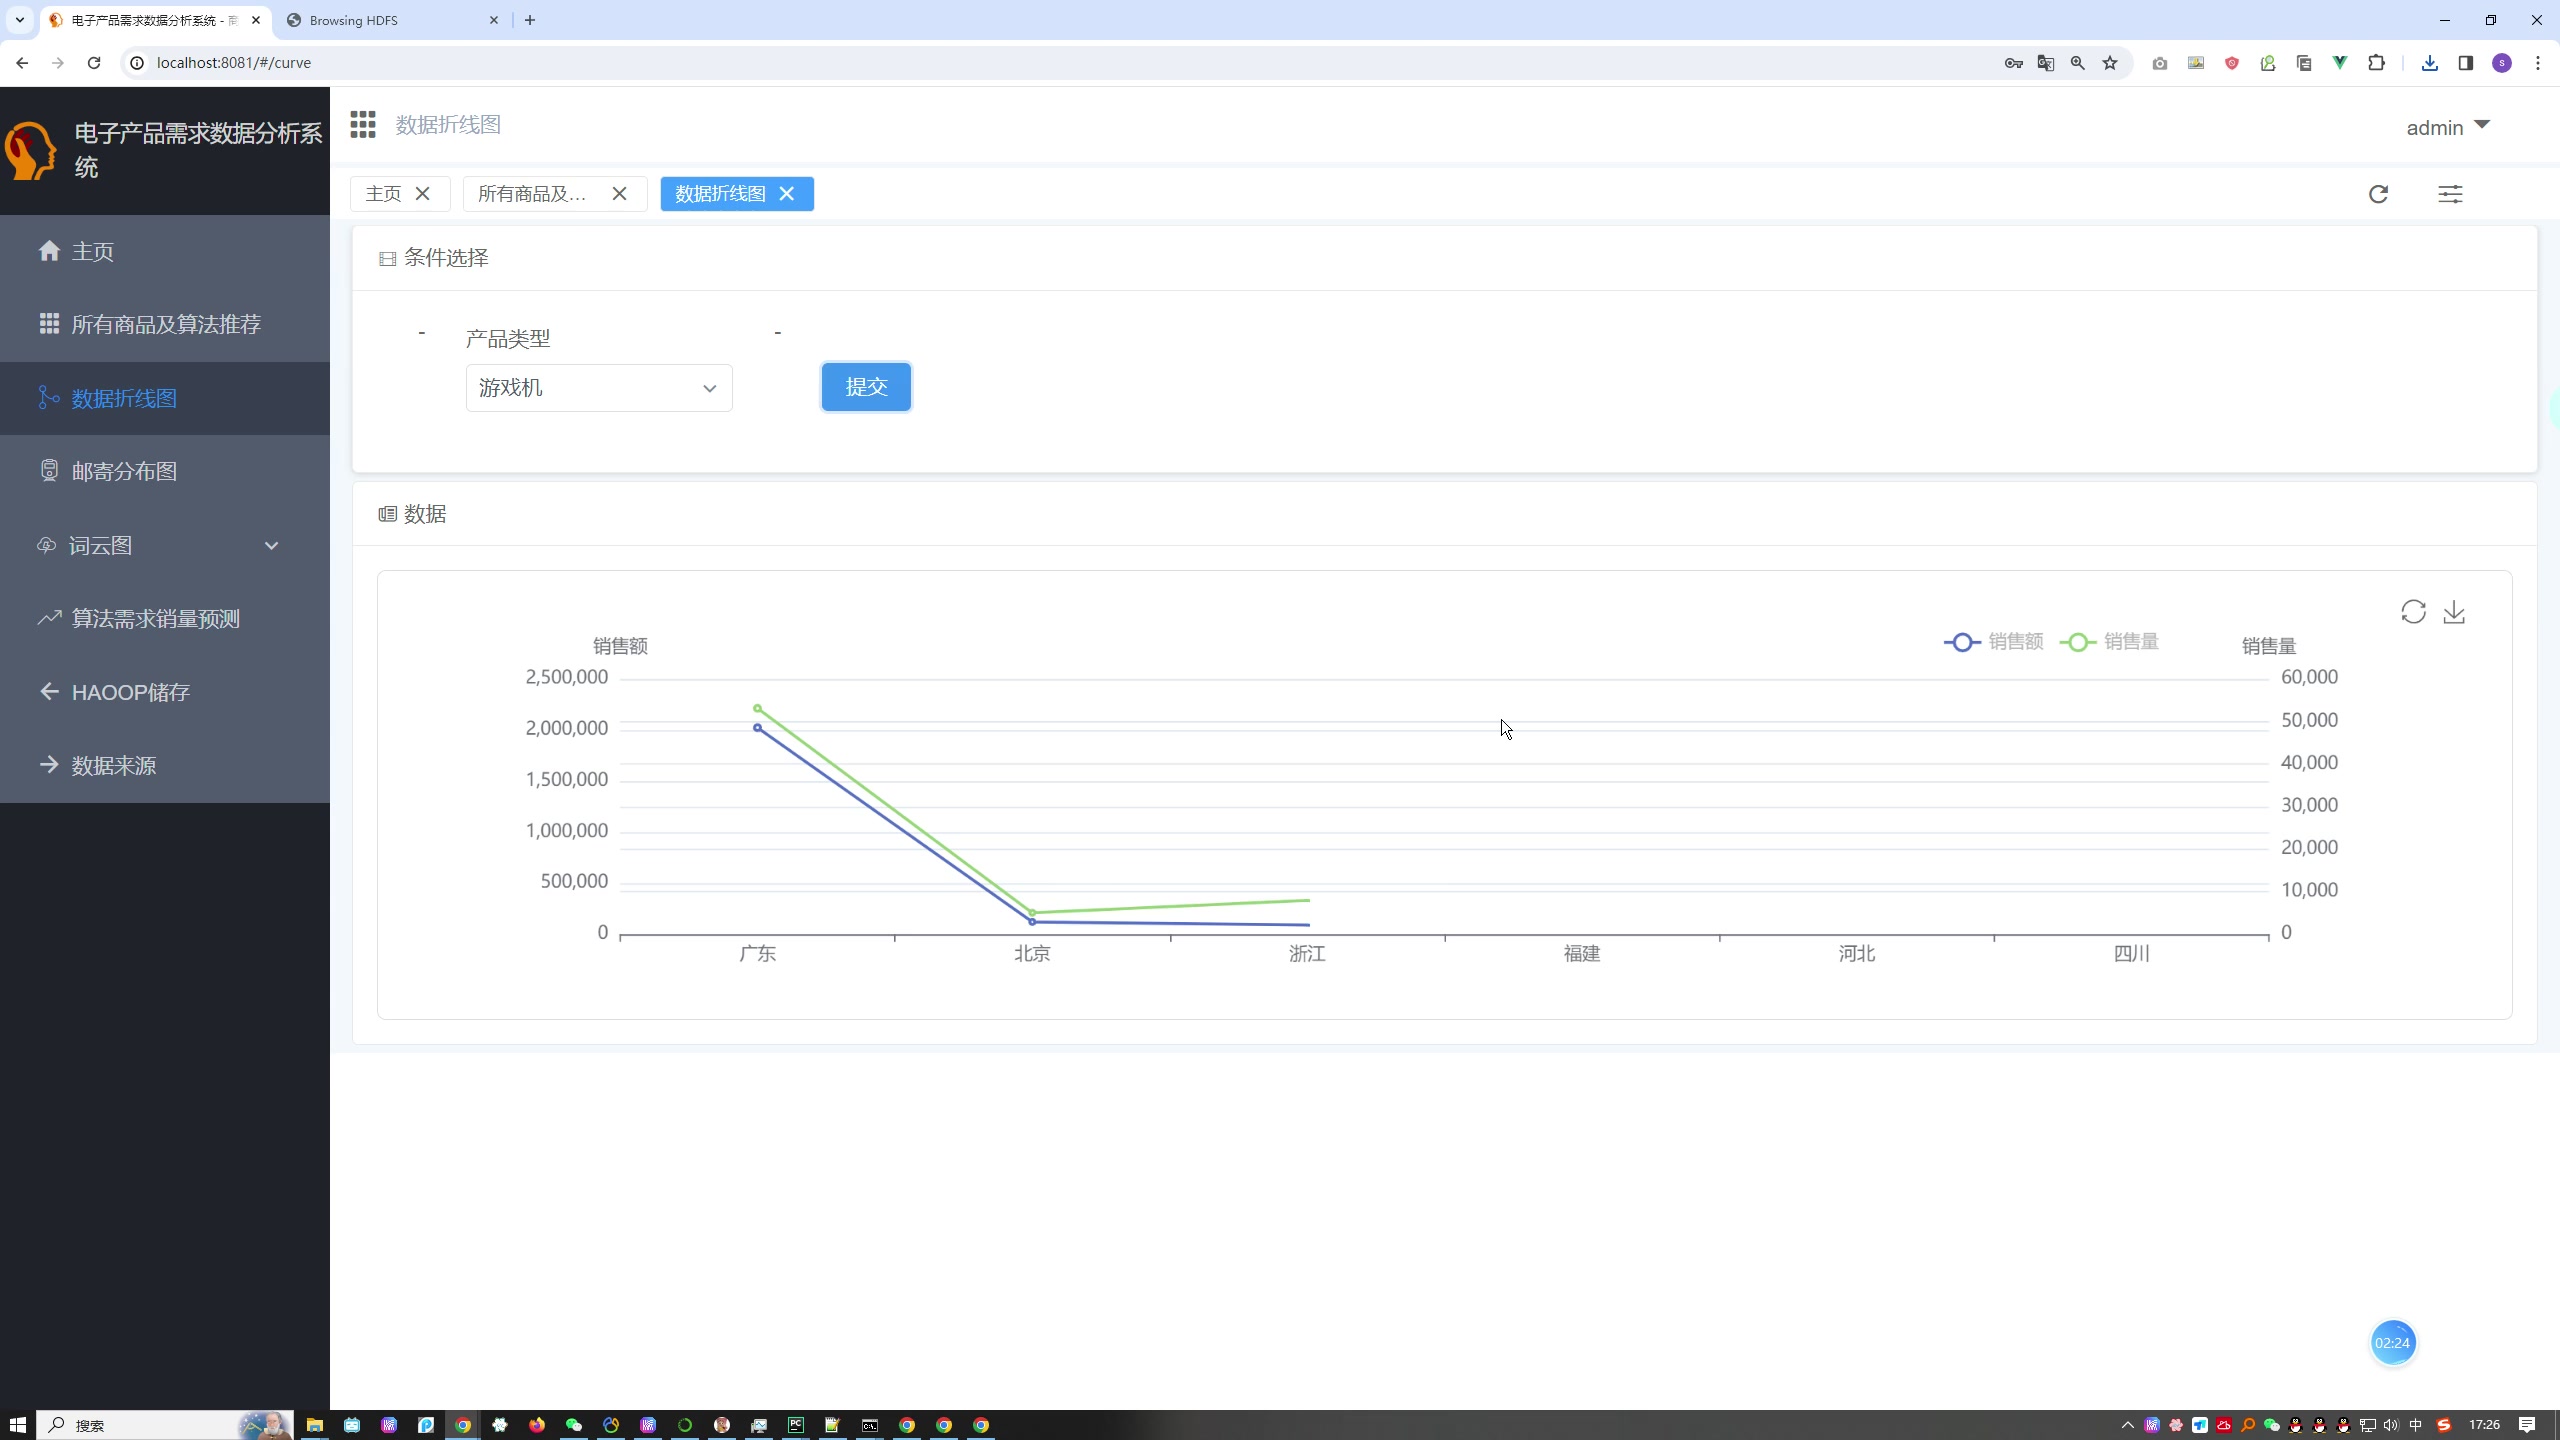Open browser extensions puzzle icon
This screenshot has height=1440, width=2560.
coord(2376,63)
